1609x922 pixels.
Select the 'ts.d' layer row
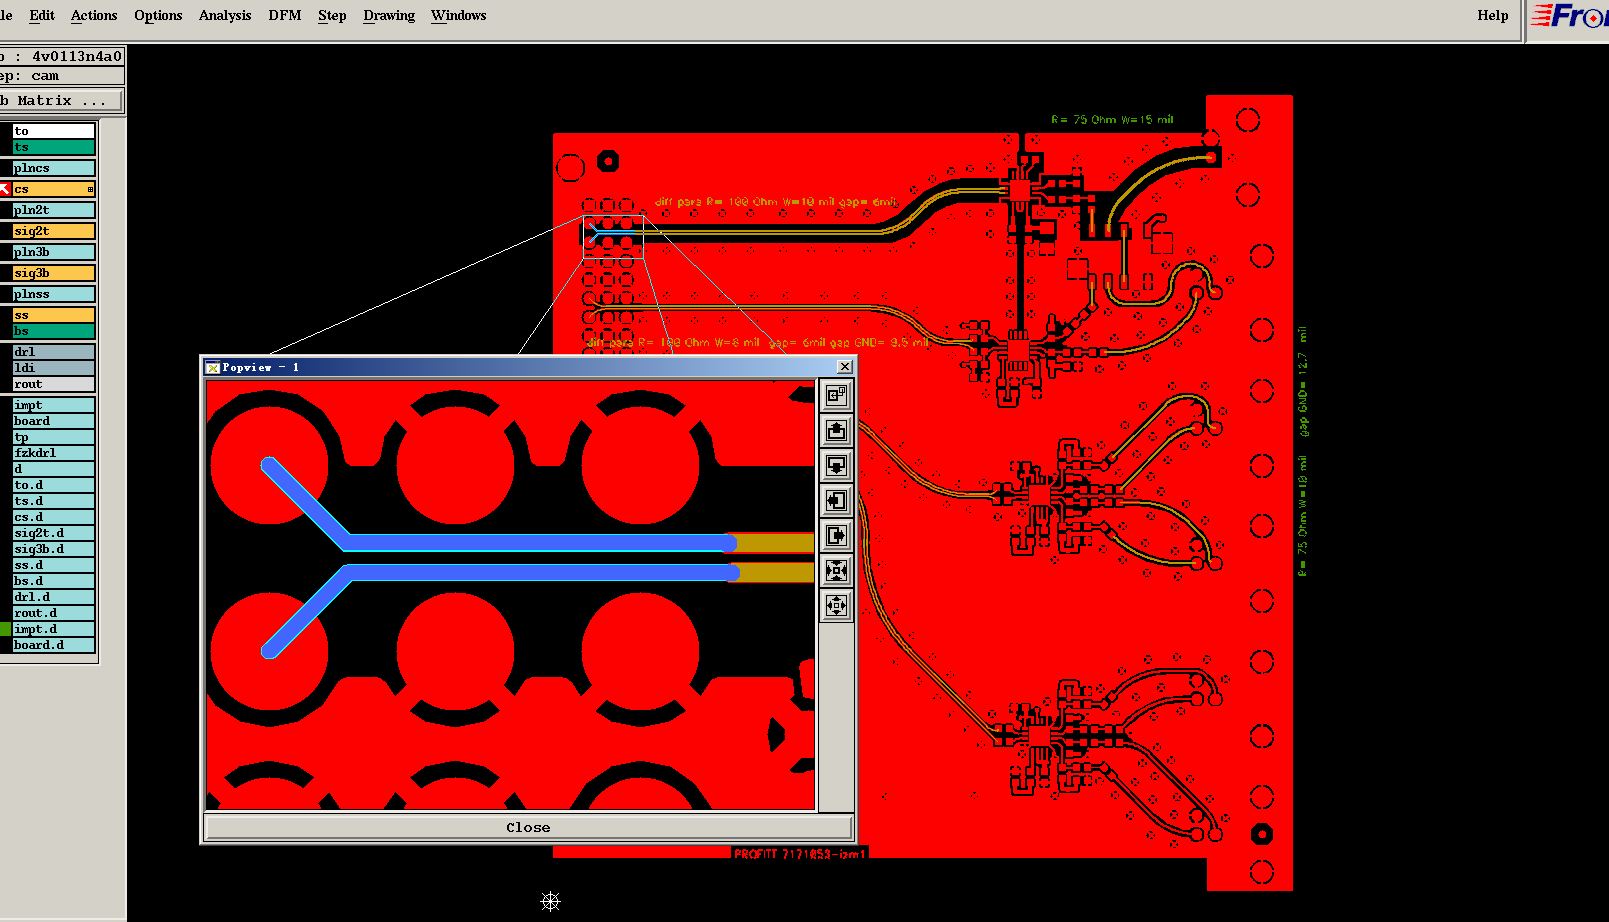(x=54, y=501)
